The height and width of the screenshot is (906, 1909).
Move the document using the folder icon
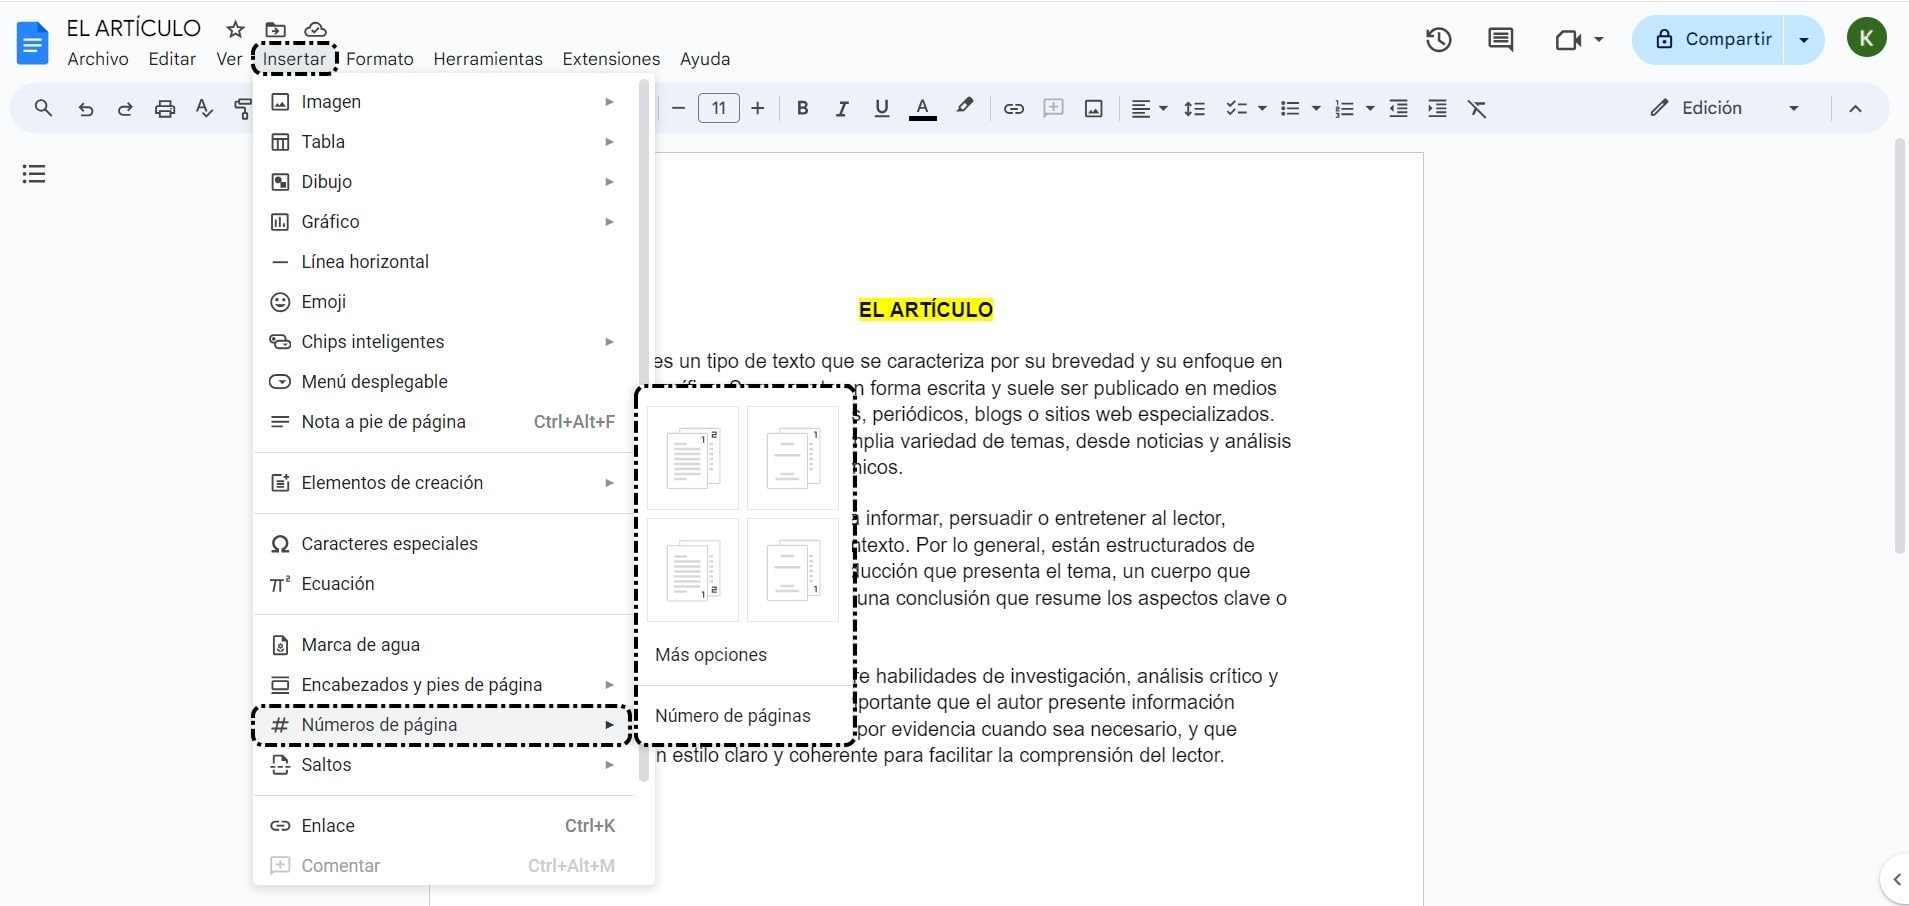coord(275,30)
